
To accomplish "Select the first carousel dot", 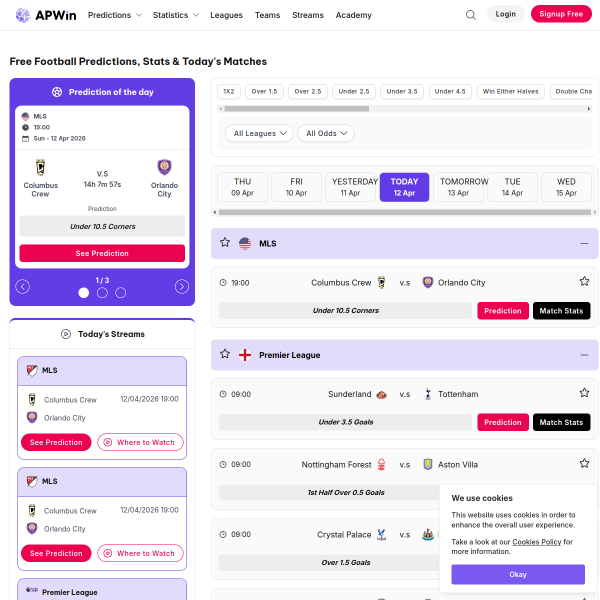I will [84, 293].
